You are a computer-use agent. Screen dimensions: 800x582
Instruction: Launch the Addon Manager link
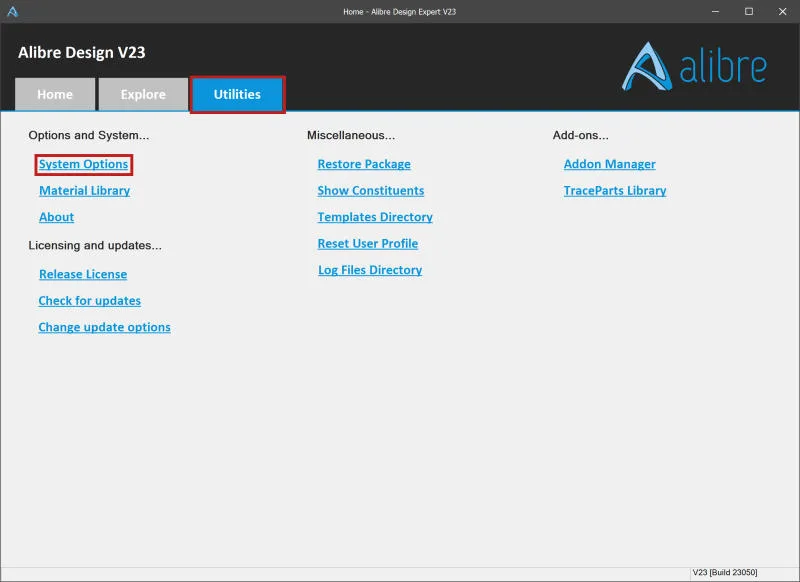click(610, 164)
